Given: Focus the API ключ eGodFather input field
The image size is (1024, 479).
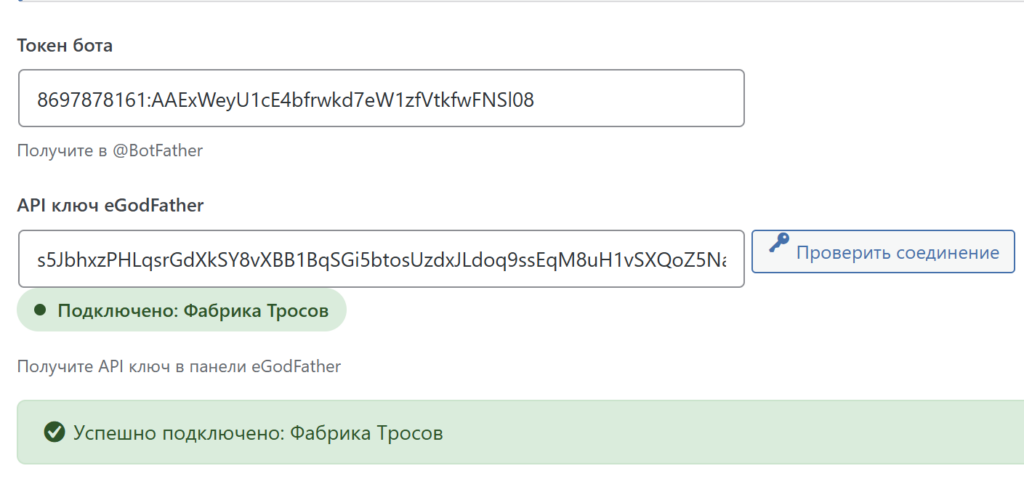Looking at the screenshot, I should [381, 258].
